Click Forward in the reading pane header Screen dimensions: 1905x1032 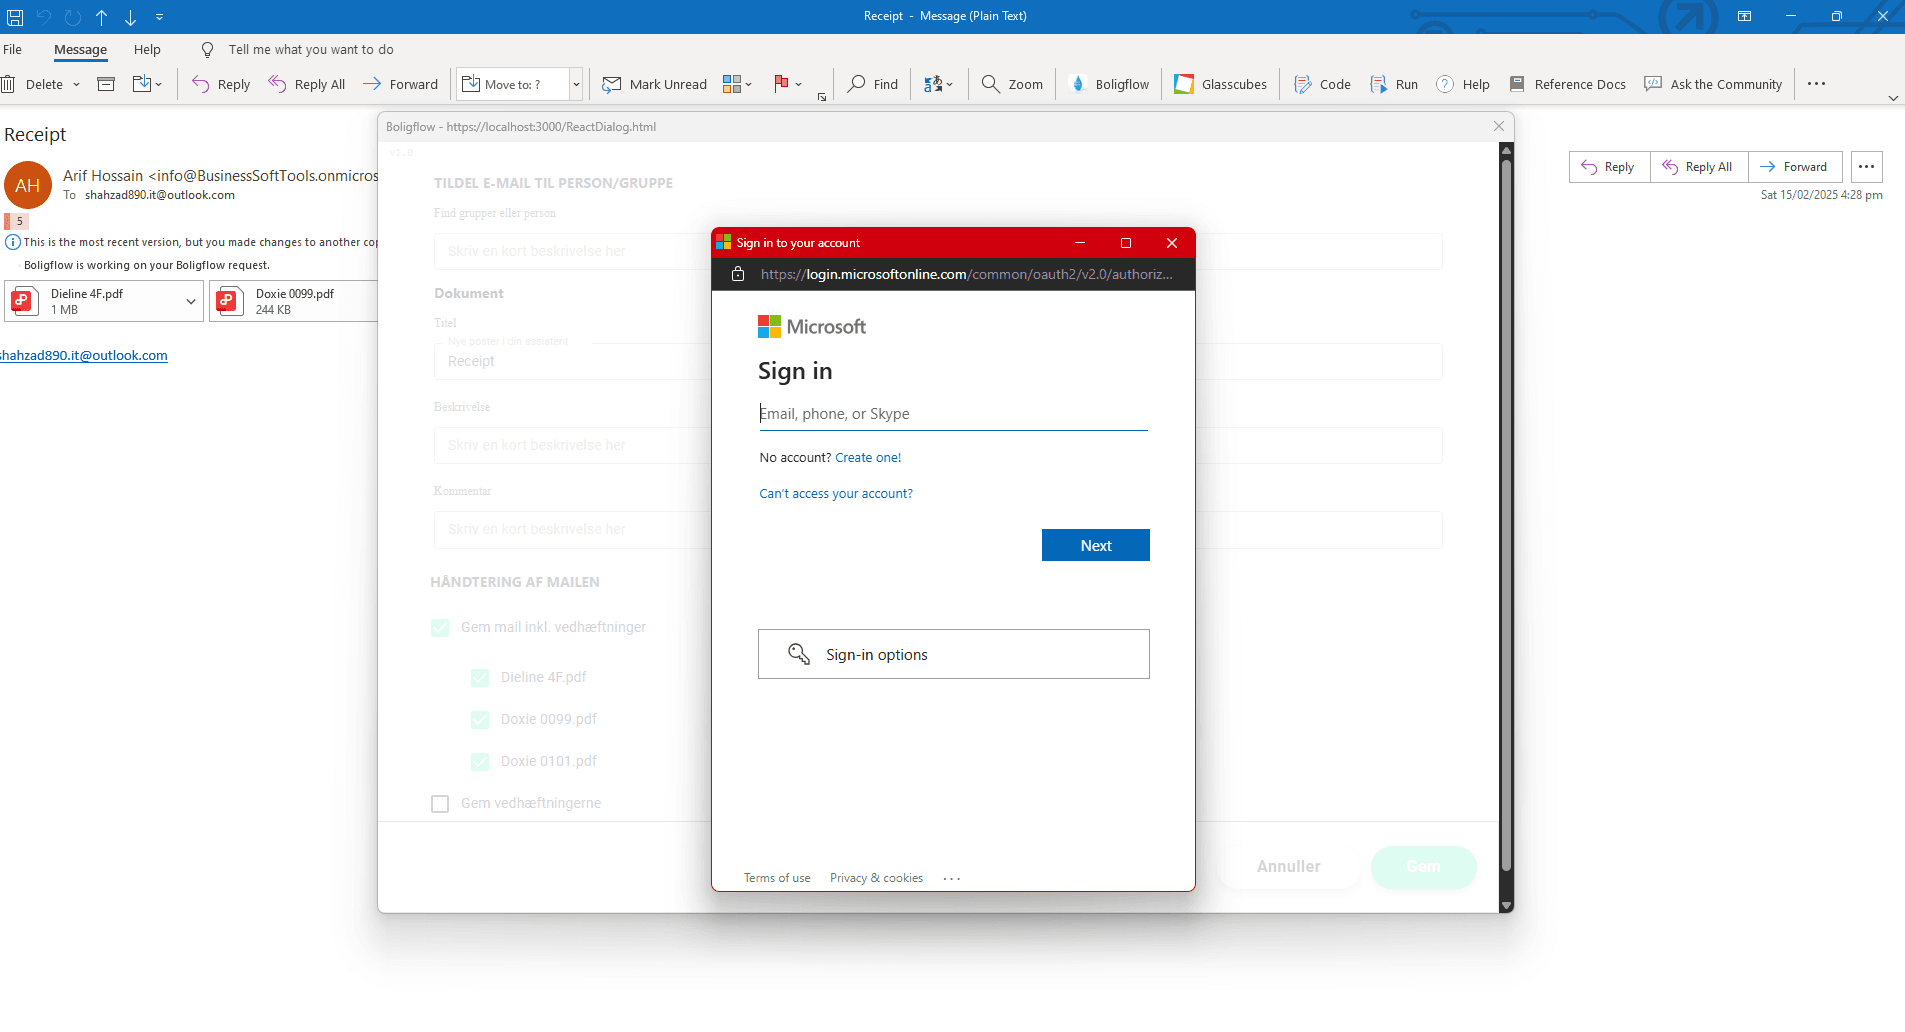(1794, 167)
